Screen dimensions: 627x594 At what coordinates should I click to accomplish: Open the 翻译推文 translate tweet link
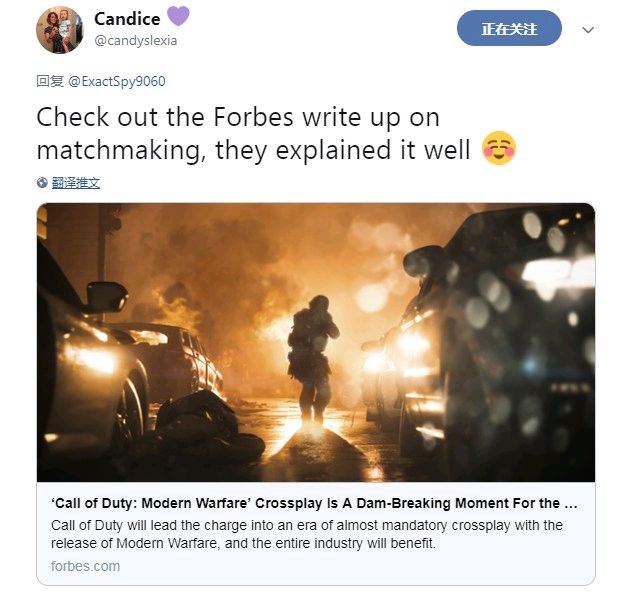click(76, 183)
